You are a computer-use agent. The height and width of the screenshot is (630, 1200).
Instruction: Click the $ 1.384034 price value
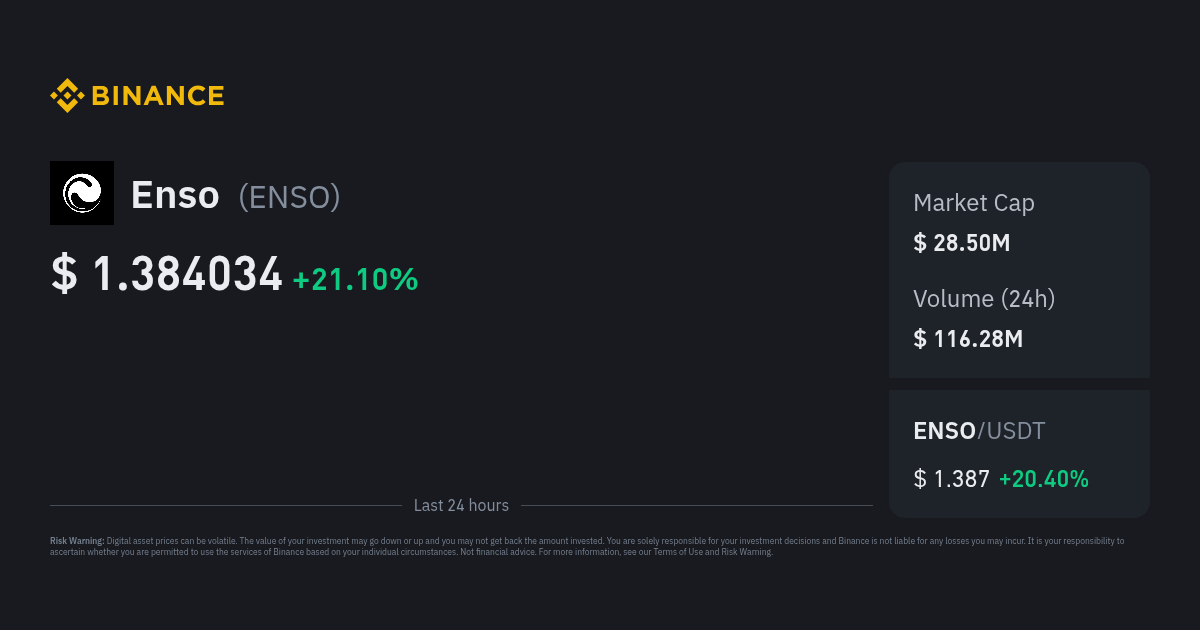tap(187, 275)
